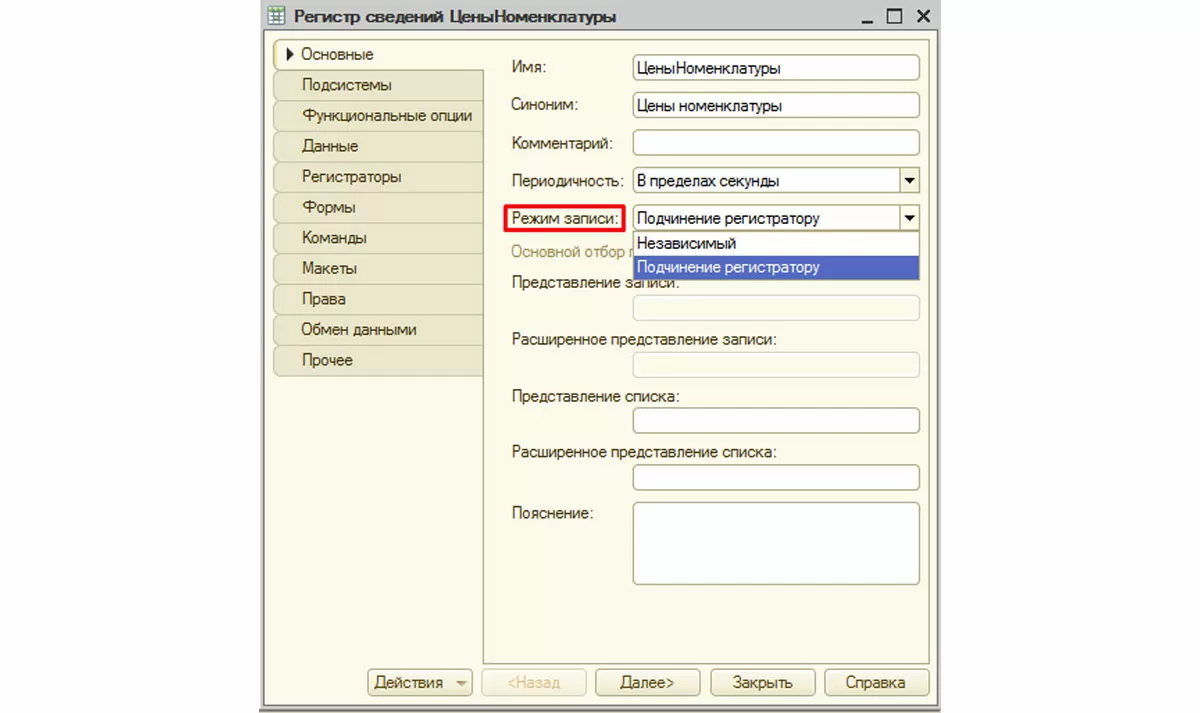Screen dimensions: 1200x713
Task: Click the Закрыть button
Action: pos(762,683)
